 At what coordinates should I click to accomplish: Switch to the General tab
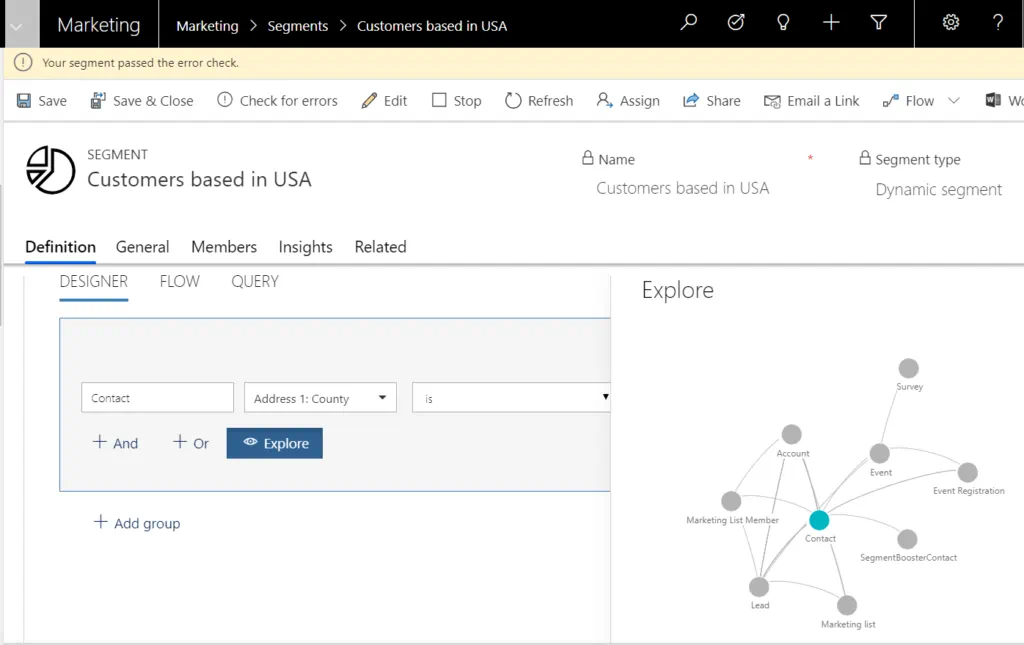(142, 247)
